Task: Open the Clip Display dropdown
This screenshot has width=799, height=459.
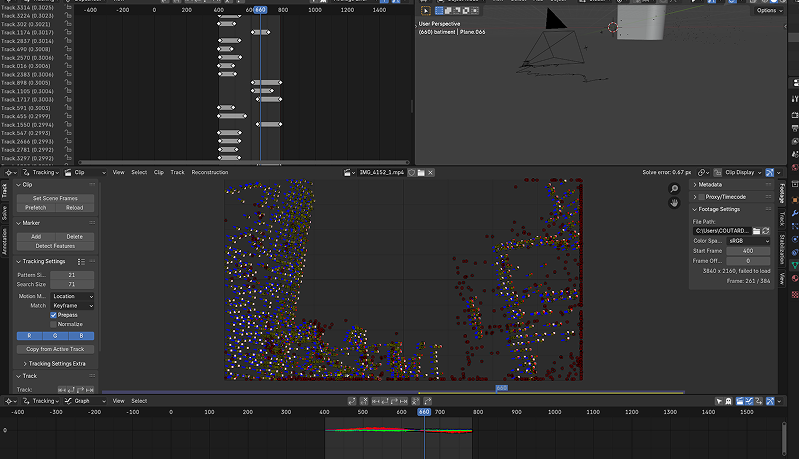Action: tap(742, 172)
